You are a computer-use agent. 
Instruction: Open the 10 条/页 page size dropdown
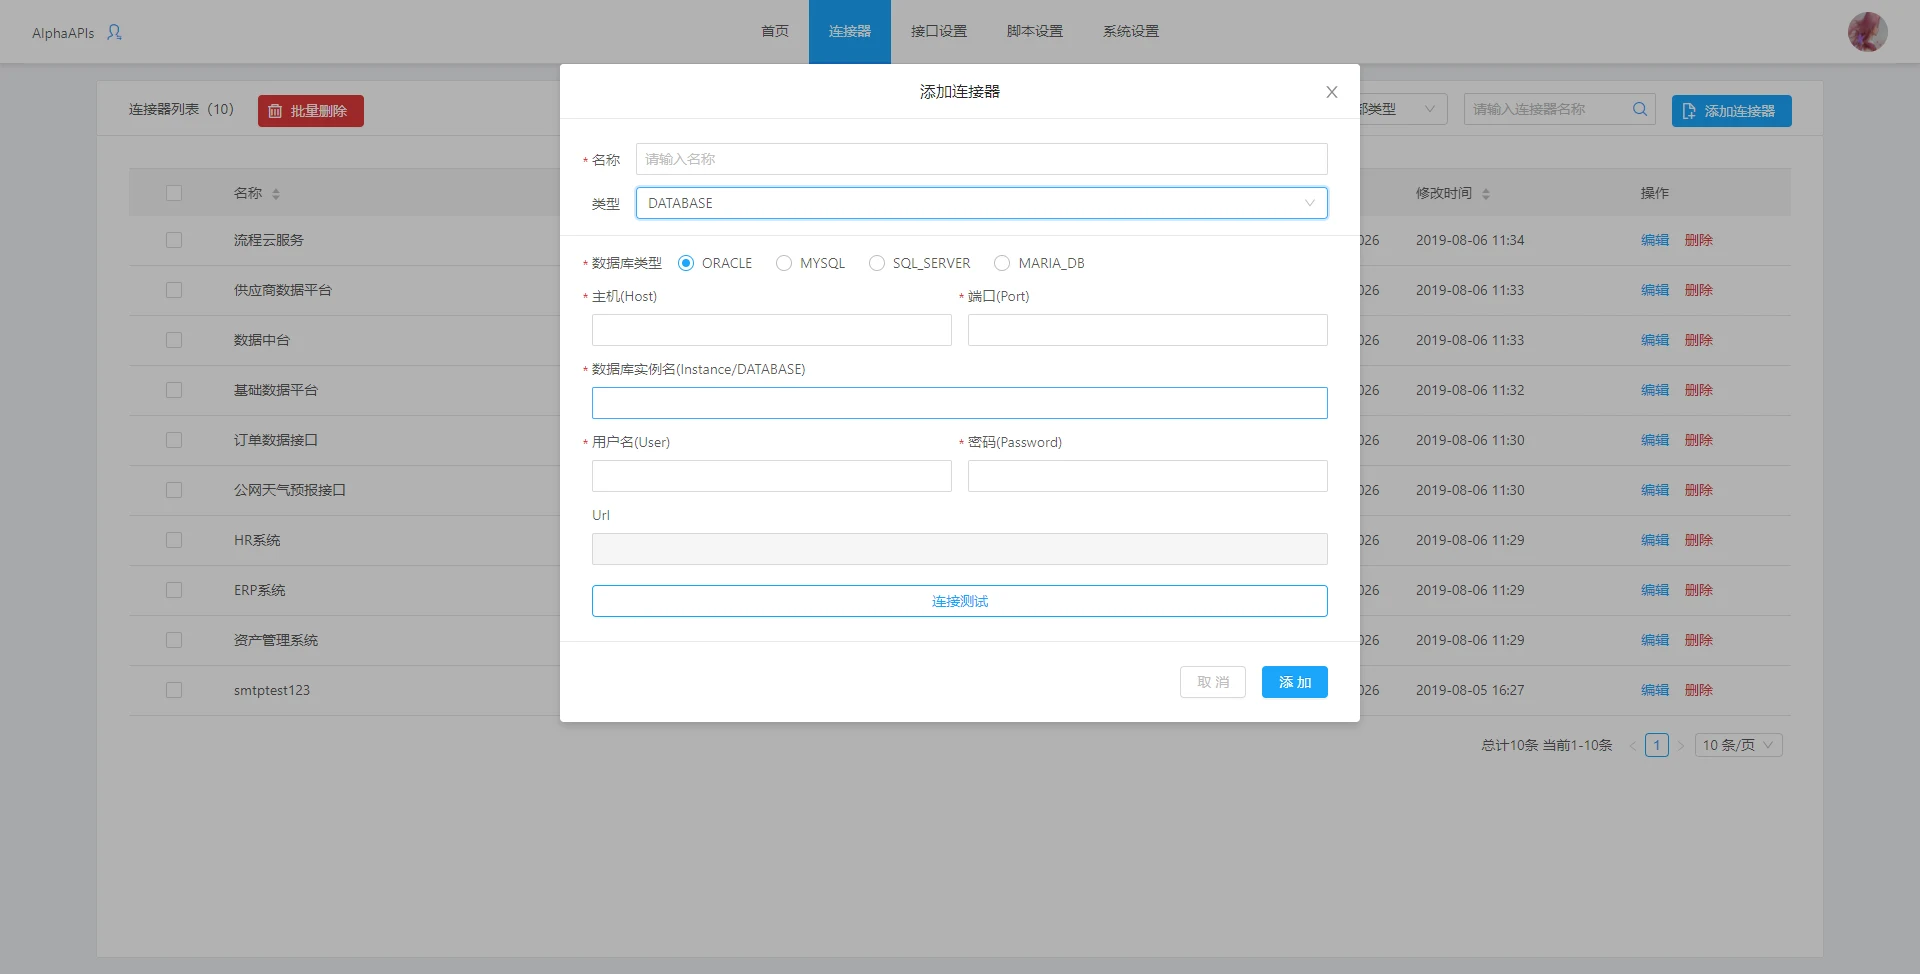click(1738, 745)
